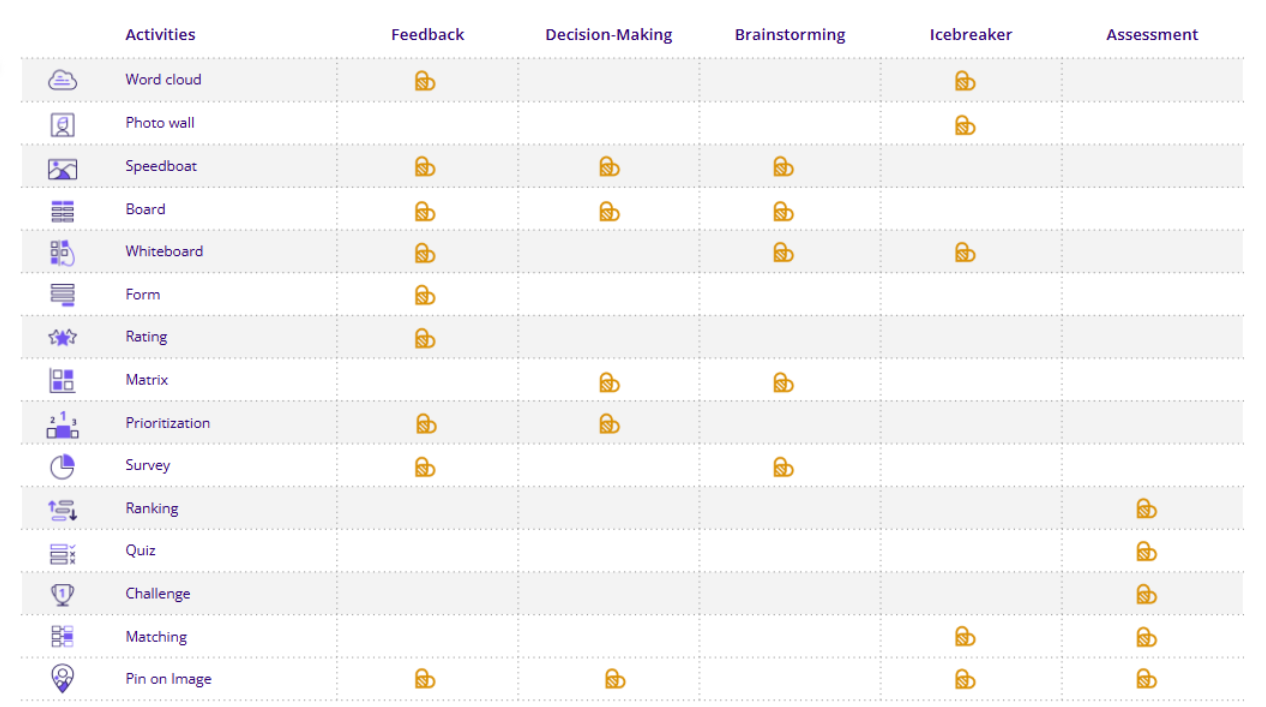
Task: Click the Icebreaker mark for Photo wall
Action: click(964, 125)
